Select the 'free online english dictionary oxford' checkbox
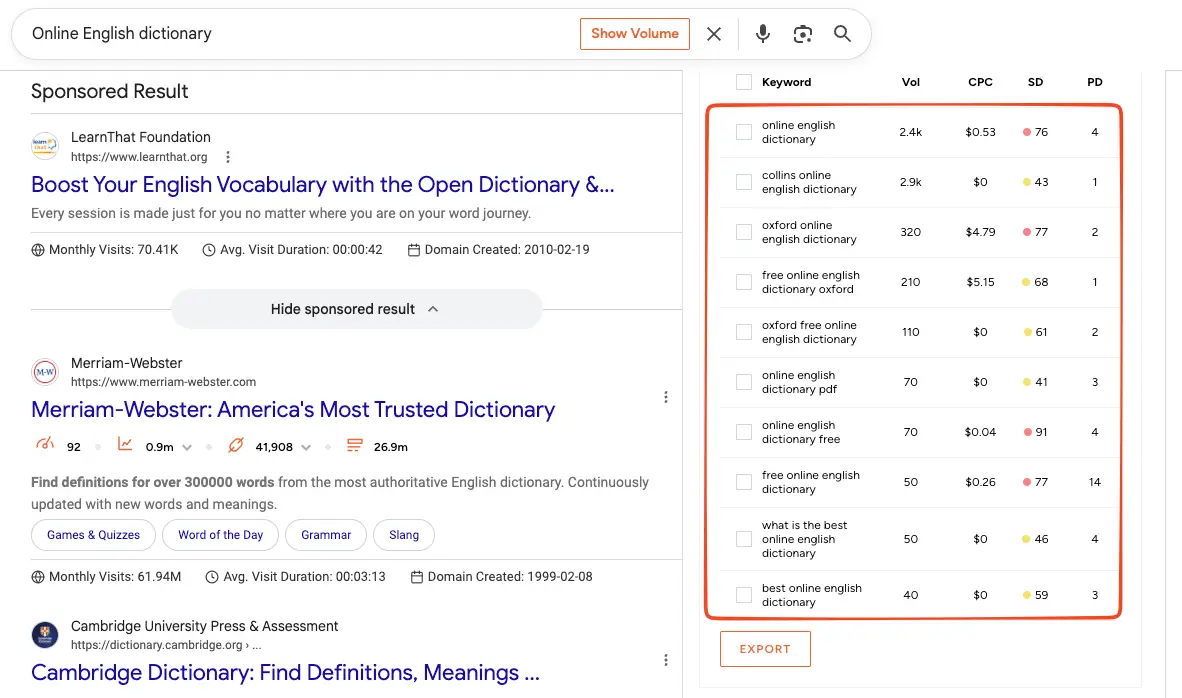This screenshot has height=698, width=1182. tap(744, 282)
